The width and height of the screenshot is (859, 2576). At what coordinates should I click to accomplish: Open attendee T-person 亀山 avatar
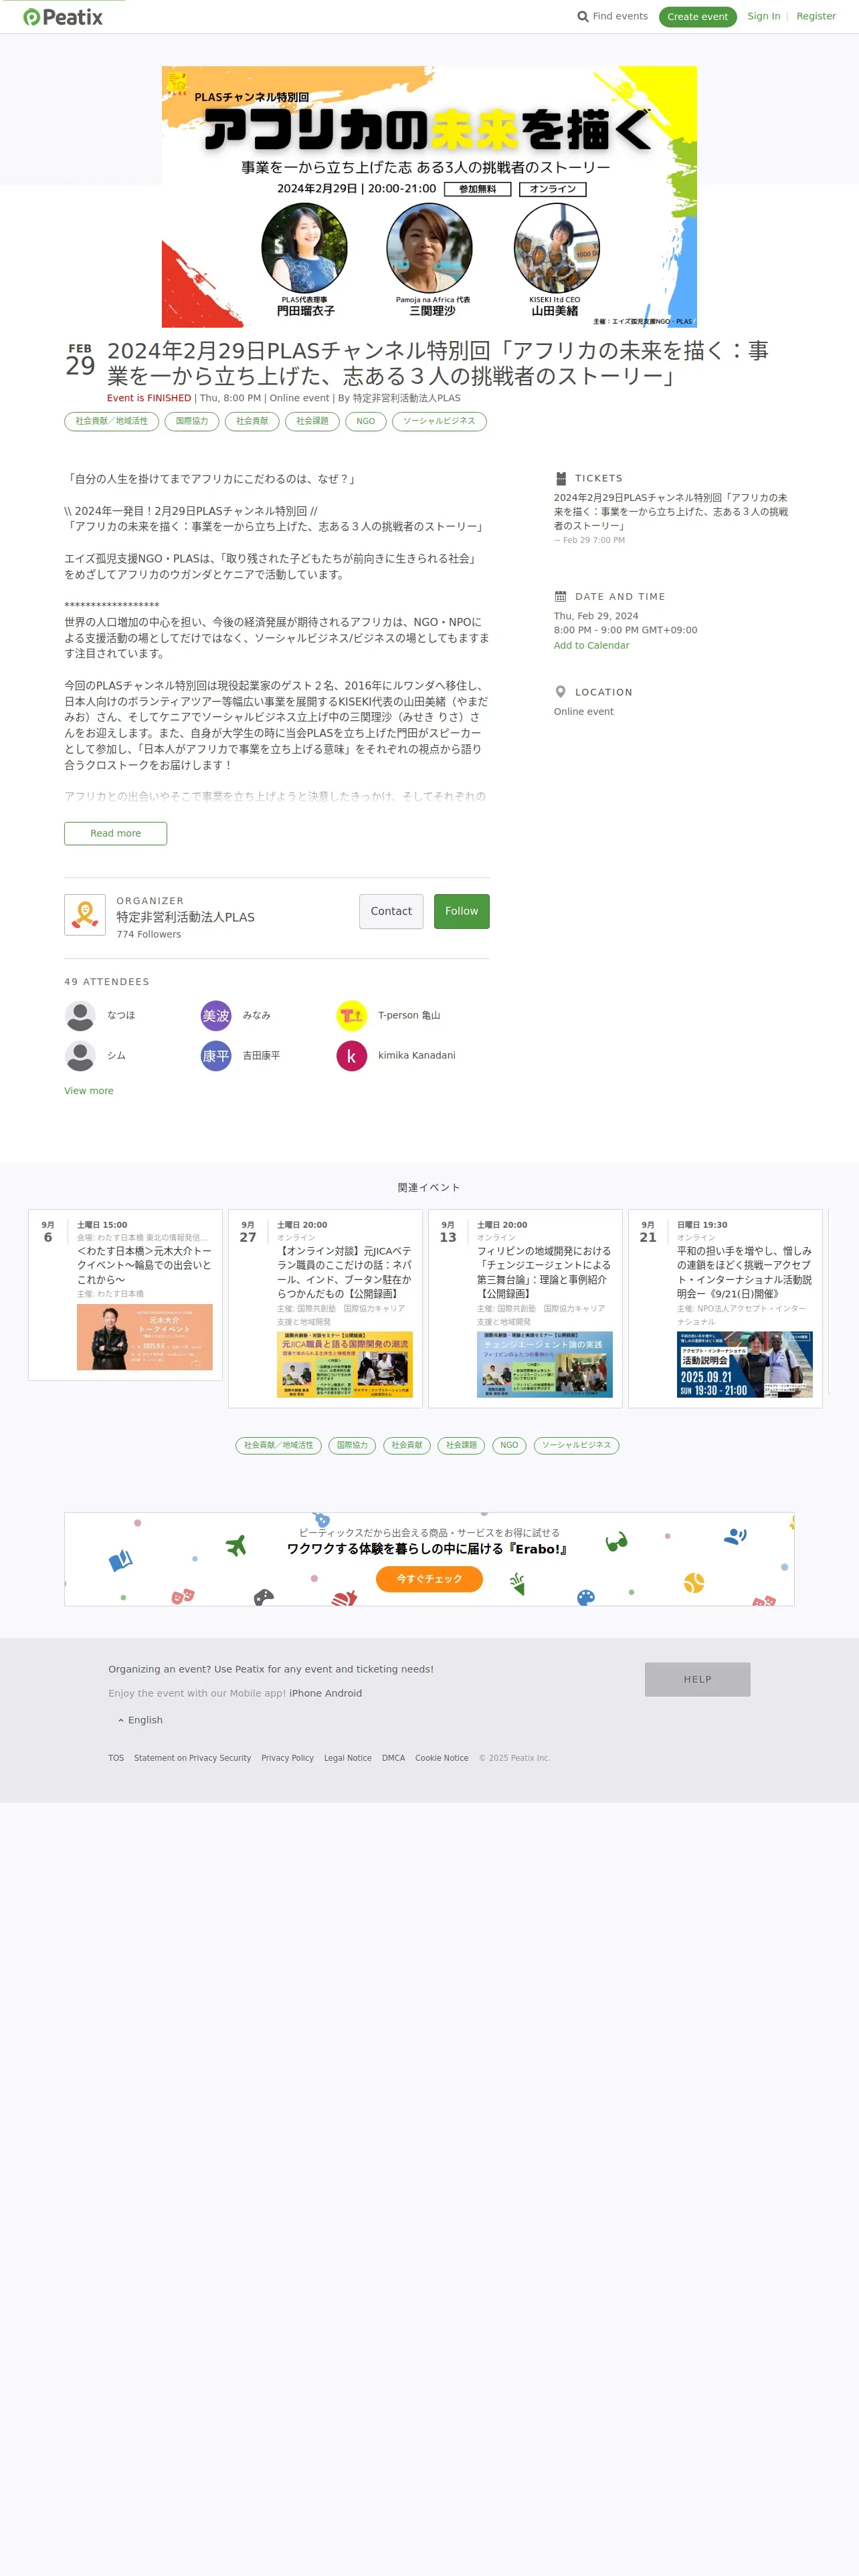click(x=351, y=1016)
